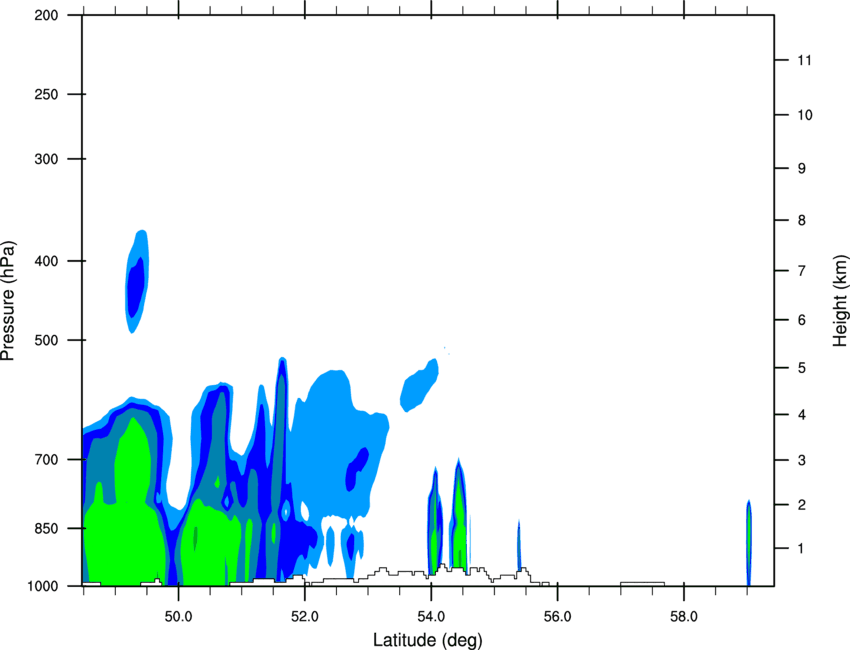The image size is (850, 650).
Task: Click the 54.0 latitude tick label
Action: [x=431, y=617]
